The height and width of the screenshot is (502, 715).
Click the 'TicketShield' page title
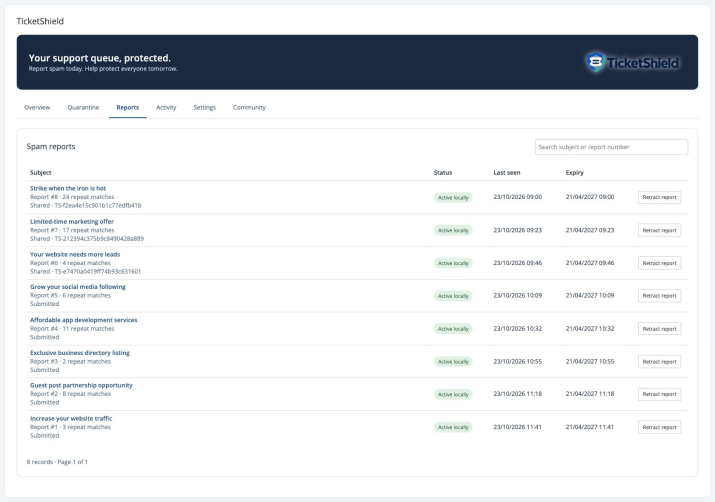40,21
